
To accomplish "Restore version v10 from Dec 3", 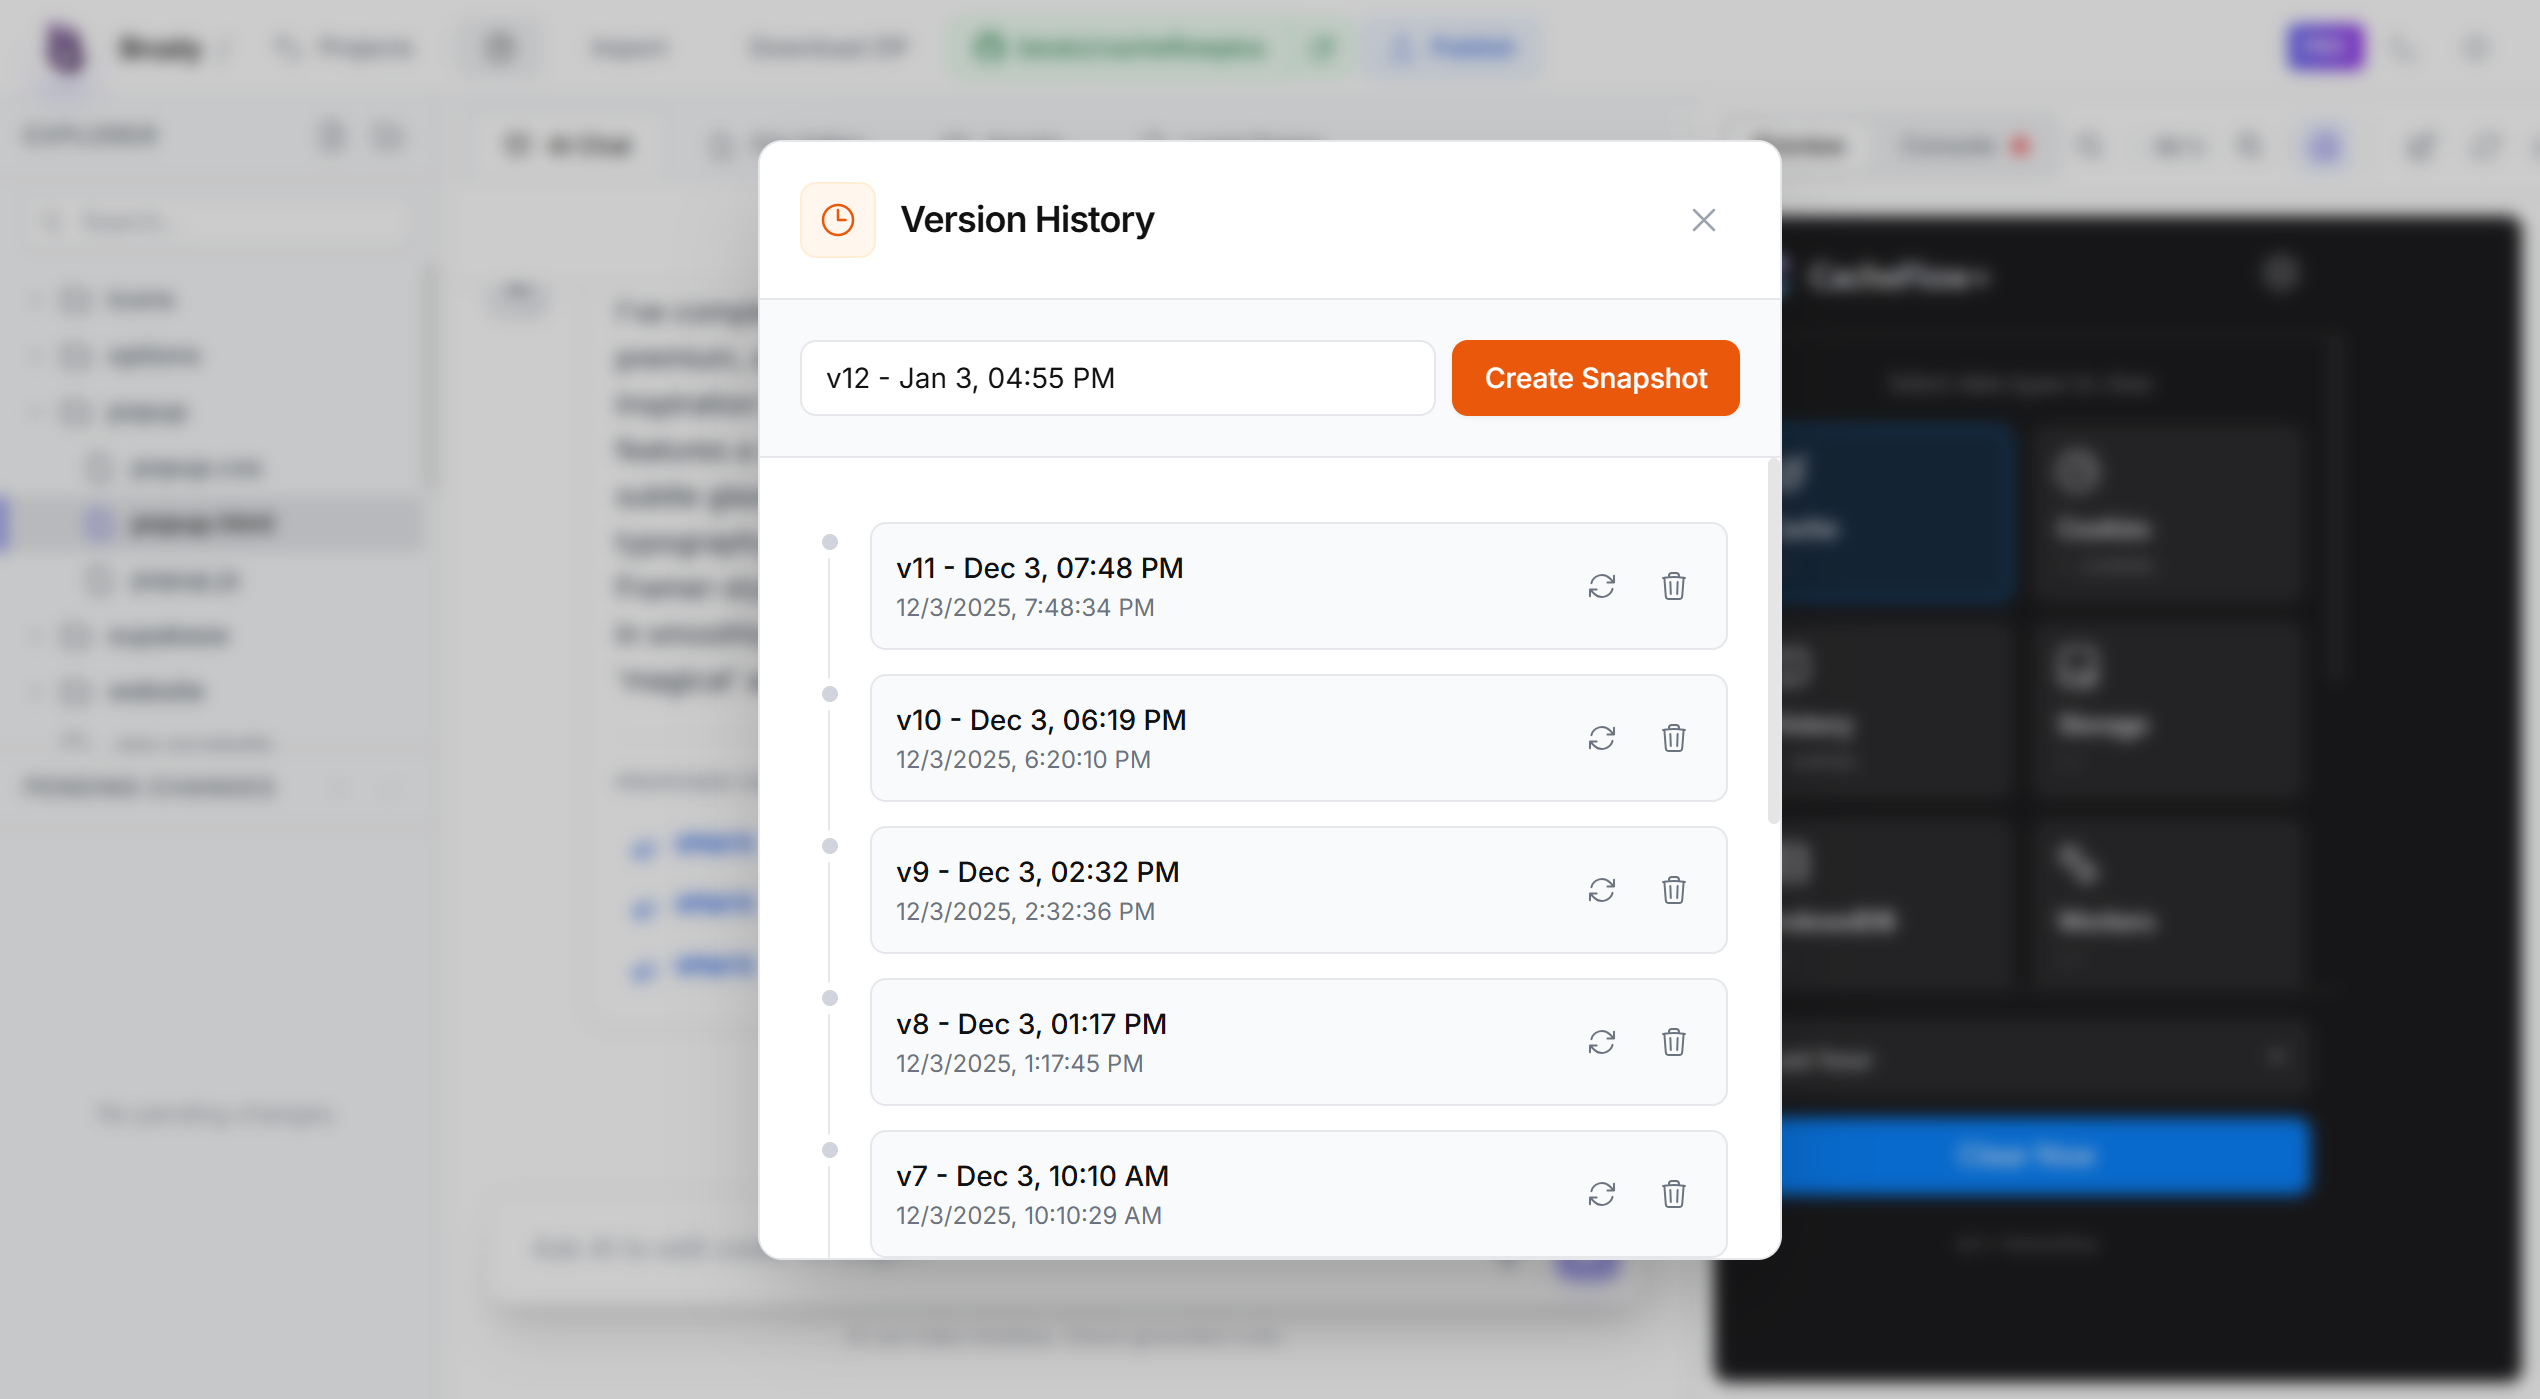I will [1601, 738].
